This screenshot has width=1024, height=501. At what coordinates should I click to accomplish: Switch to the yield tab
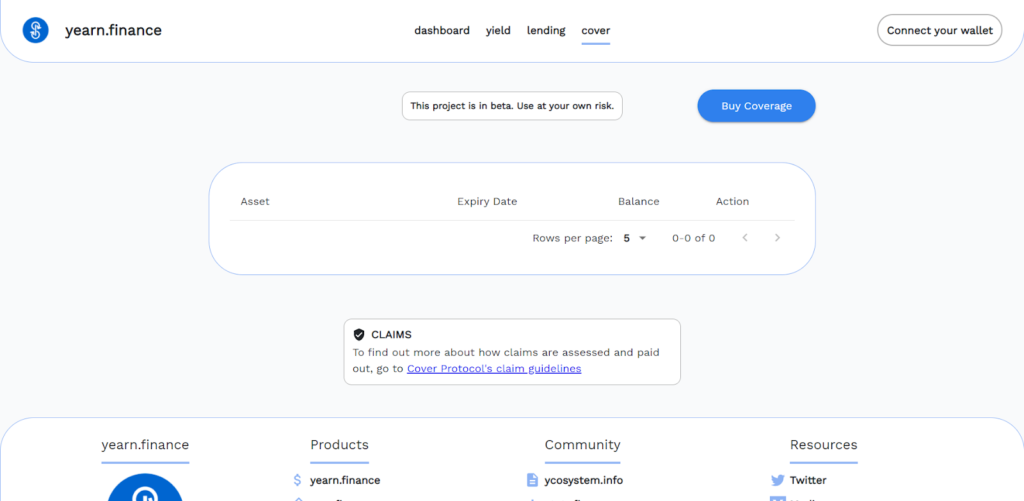coord(498,30)
